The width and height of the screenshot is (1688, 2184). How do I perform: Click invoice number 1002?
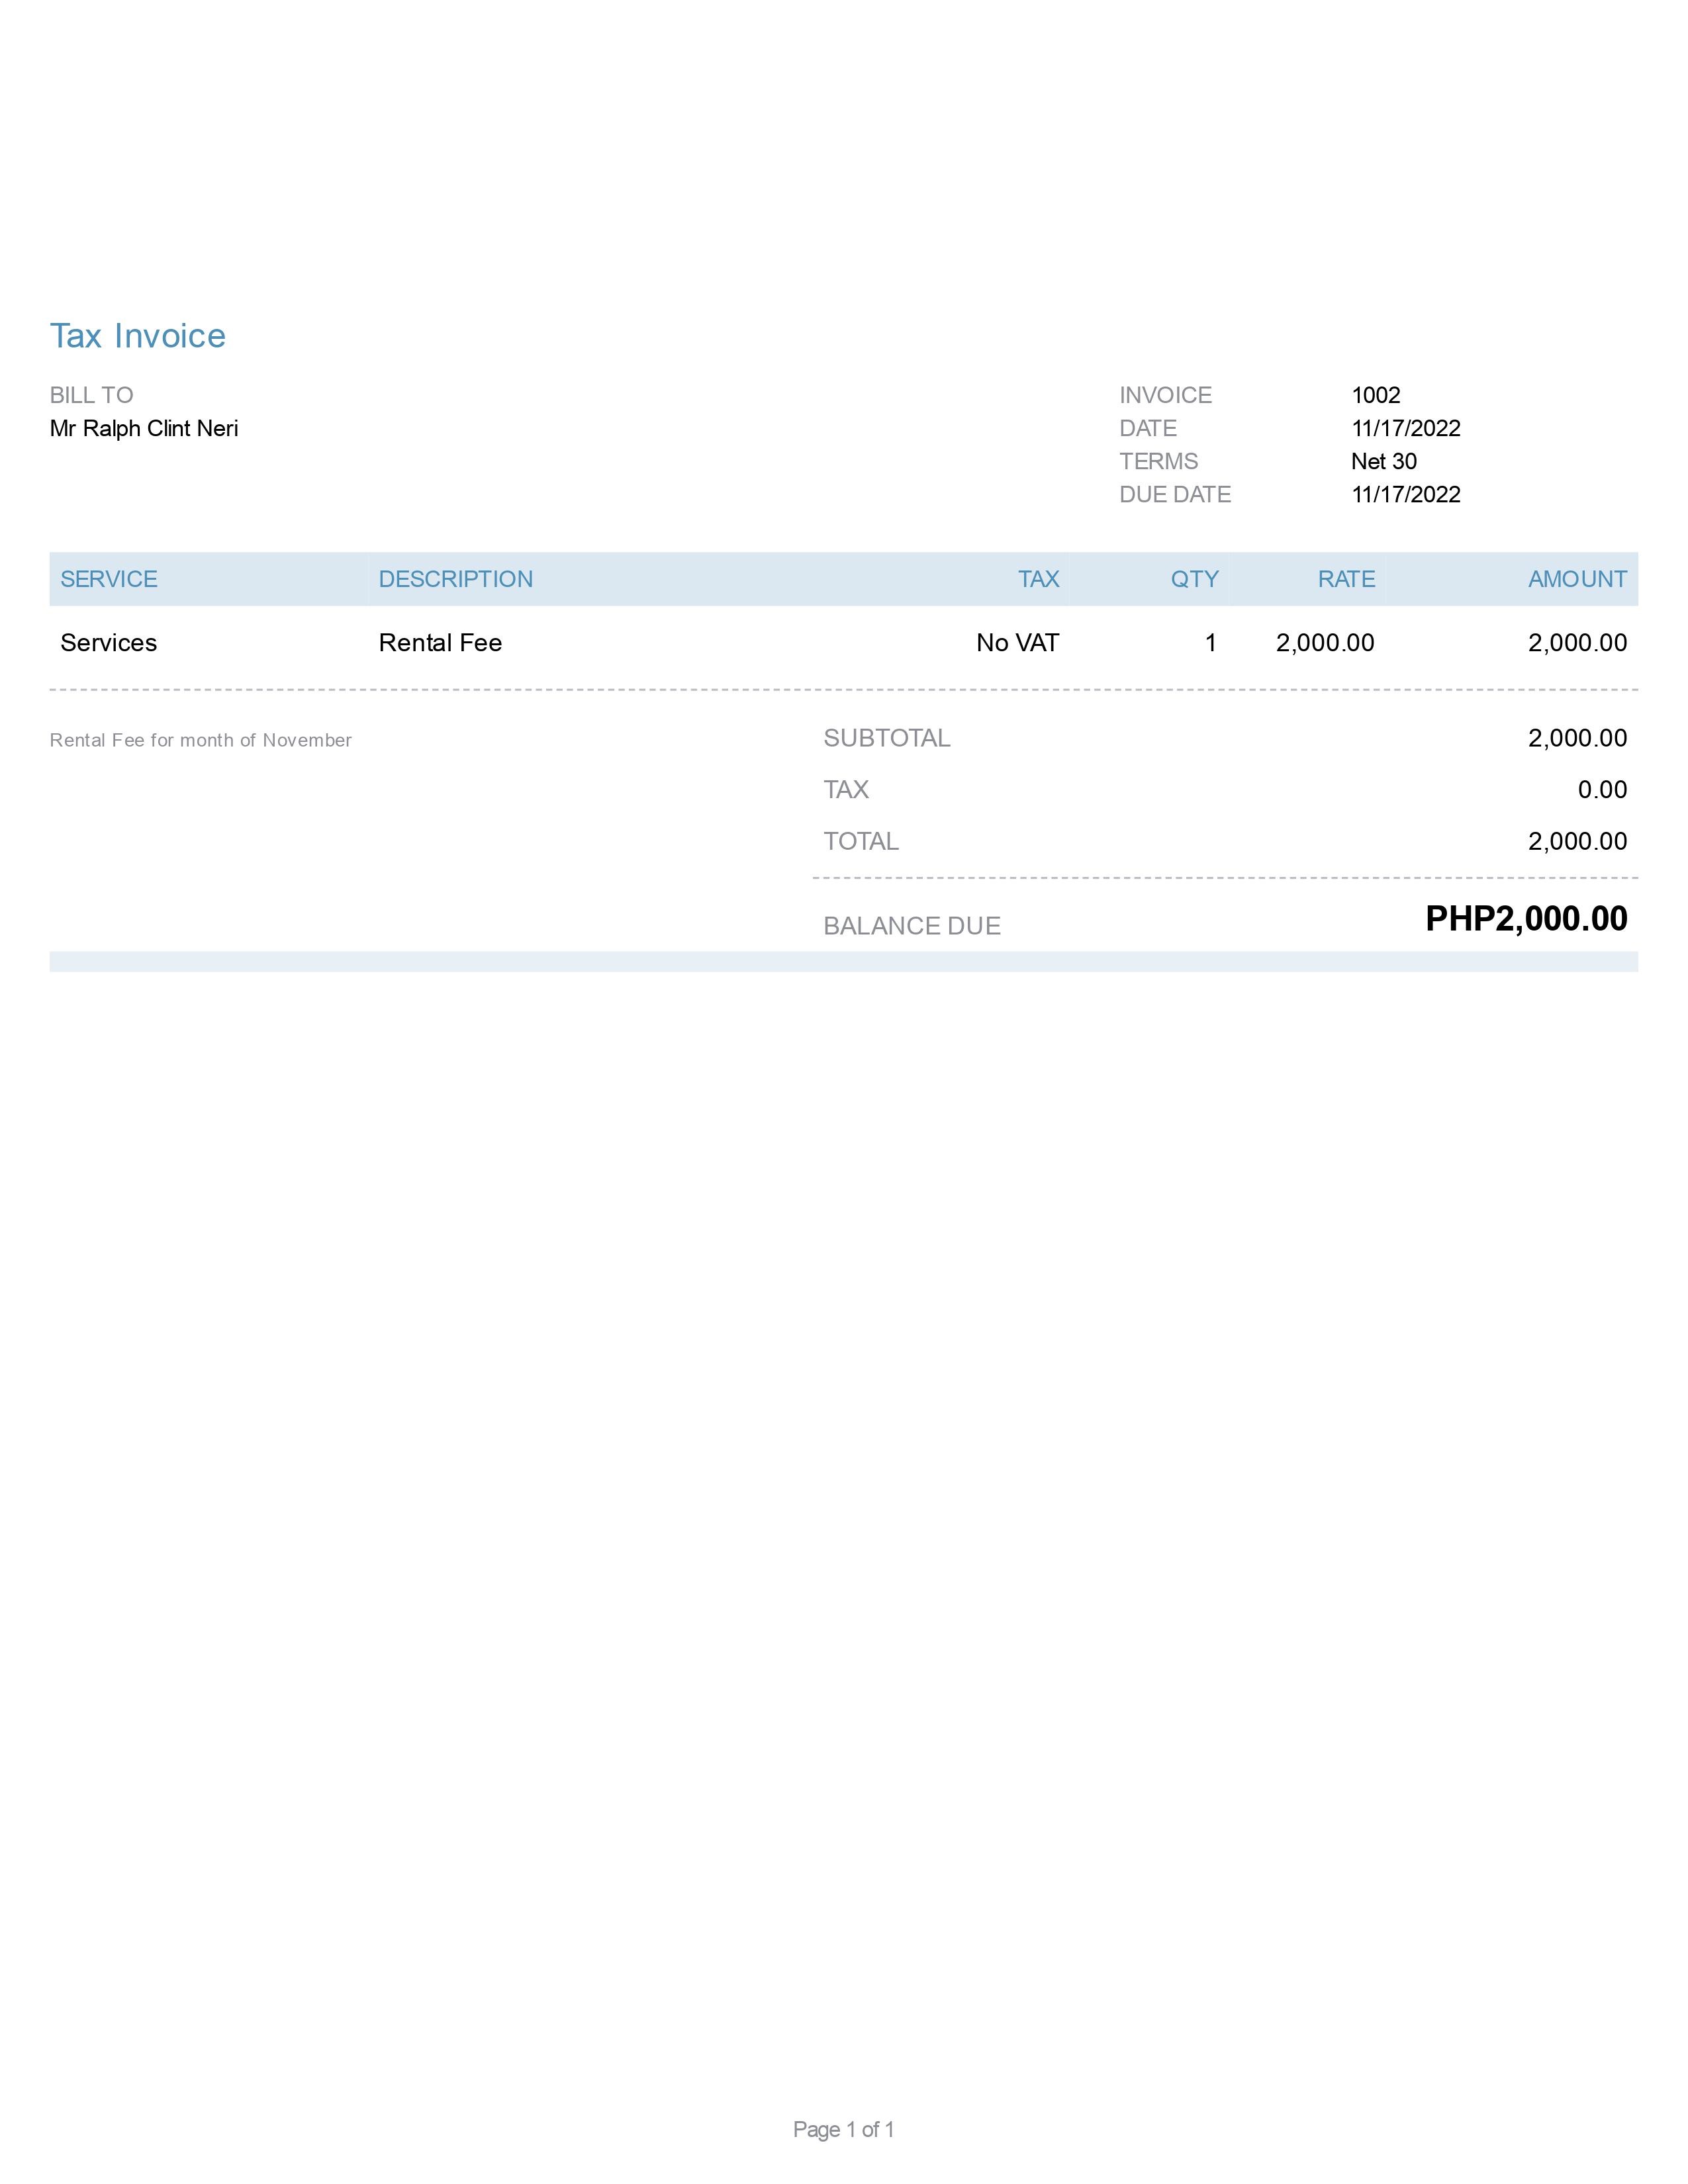(1375, 395)
